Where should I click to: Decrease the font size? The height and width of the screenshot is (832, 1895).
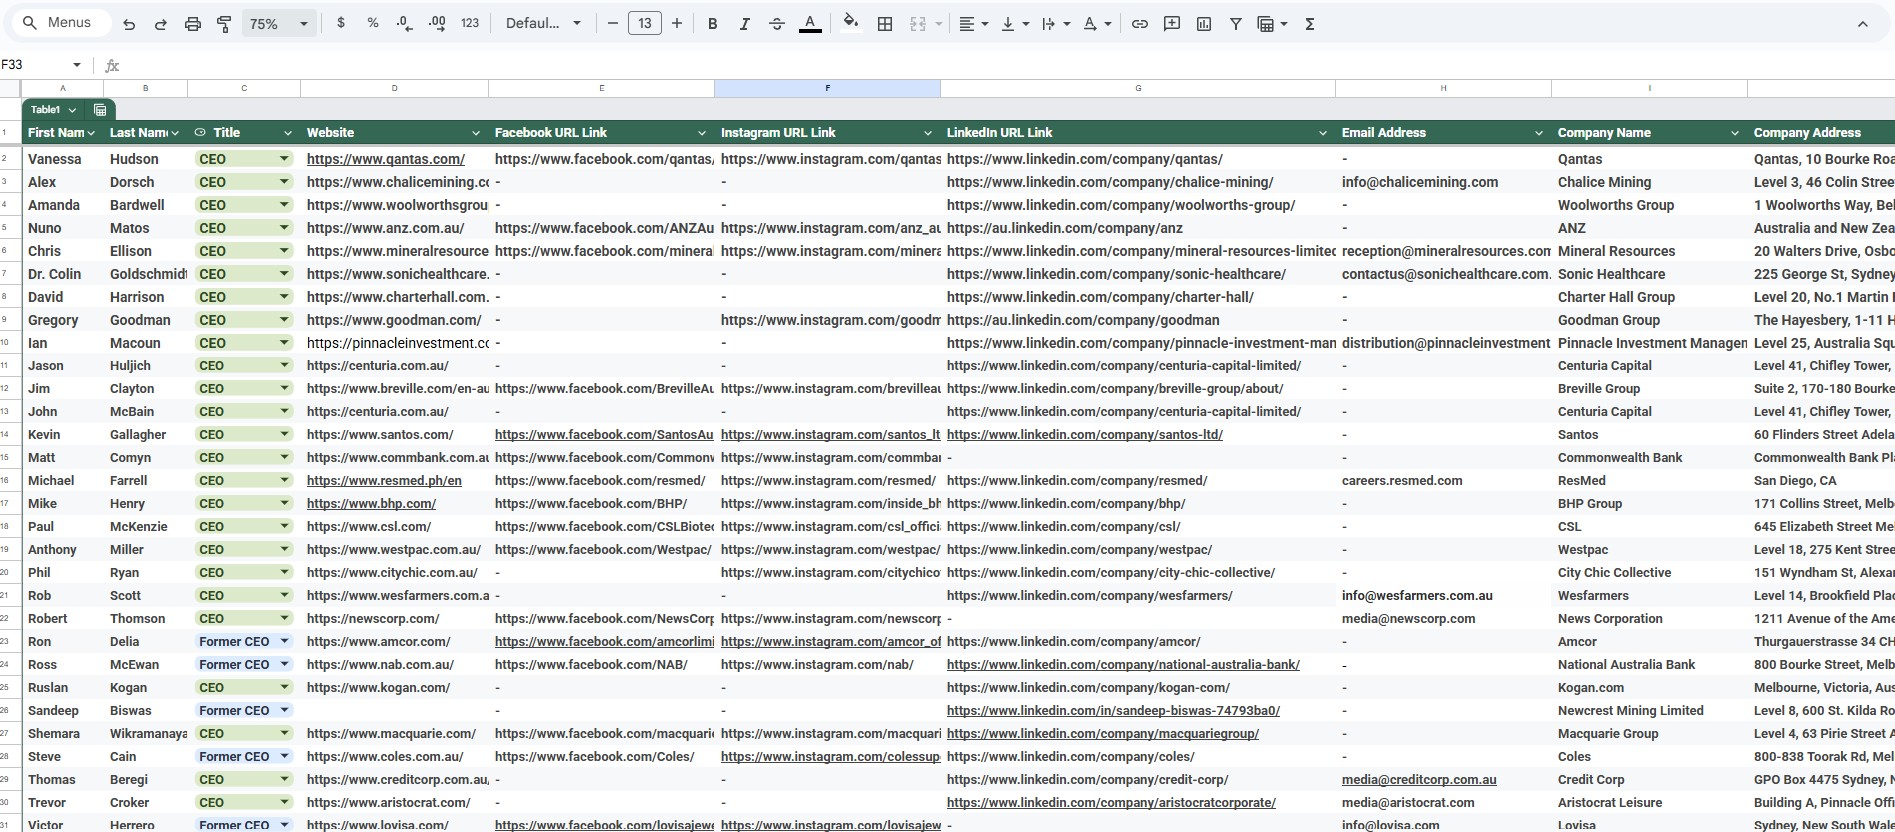(613, 23)
